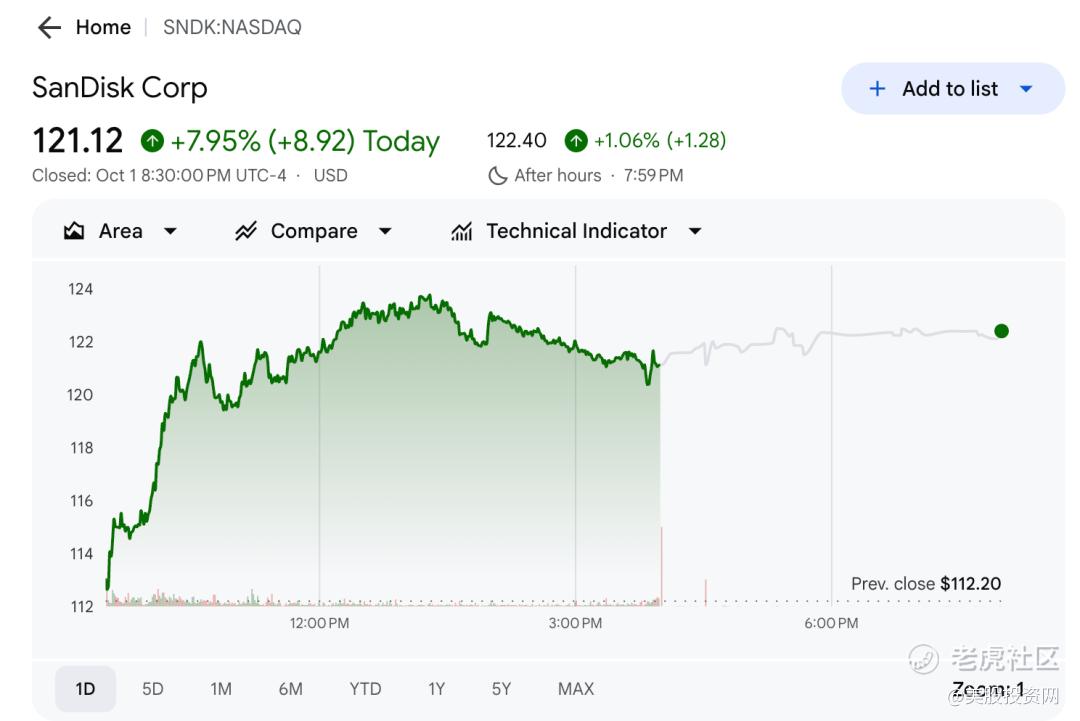Switch to the 1M range tab
Screen dimensions: 1080x721
pos(221,689)
